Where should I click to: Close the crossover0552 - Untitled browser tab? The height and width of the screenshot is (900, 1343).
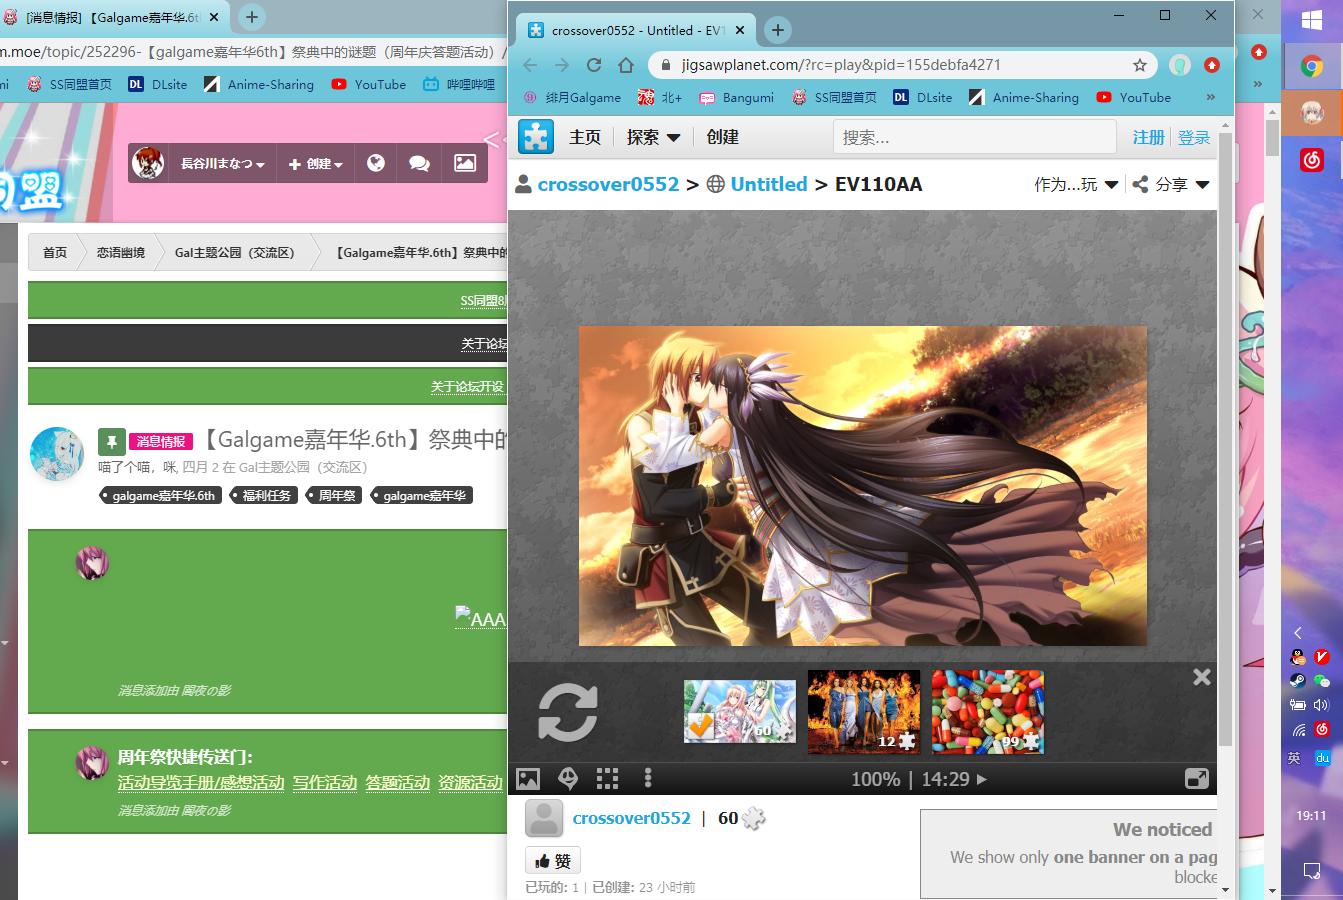[740, 30]
